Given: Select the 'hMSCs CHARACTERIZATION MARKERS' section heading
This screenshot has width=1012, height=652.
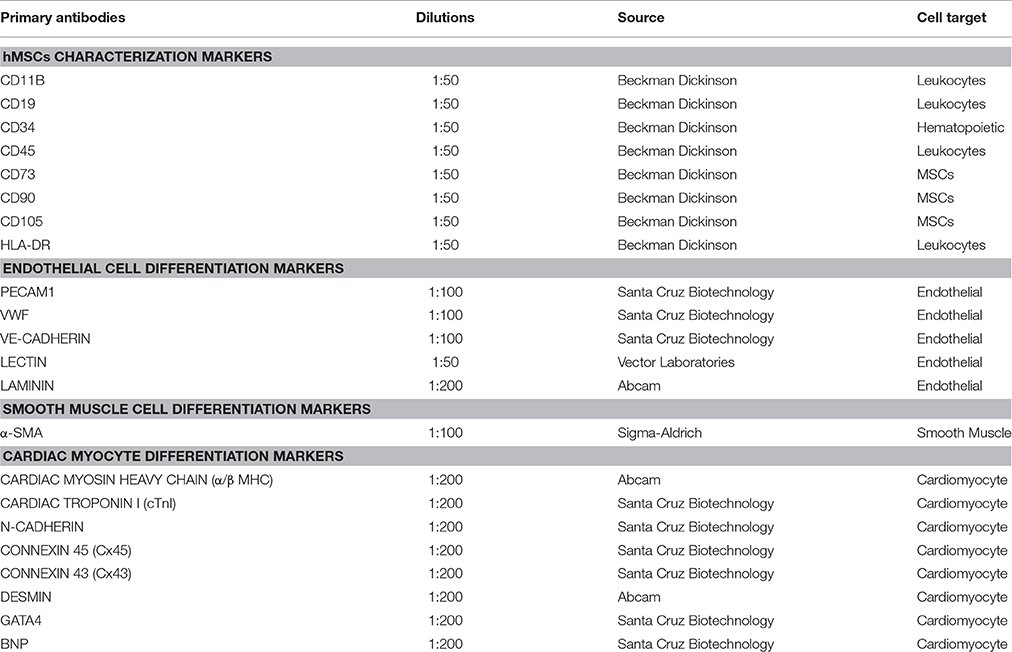Looking at the screenshot, I should coord(137,57).
